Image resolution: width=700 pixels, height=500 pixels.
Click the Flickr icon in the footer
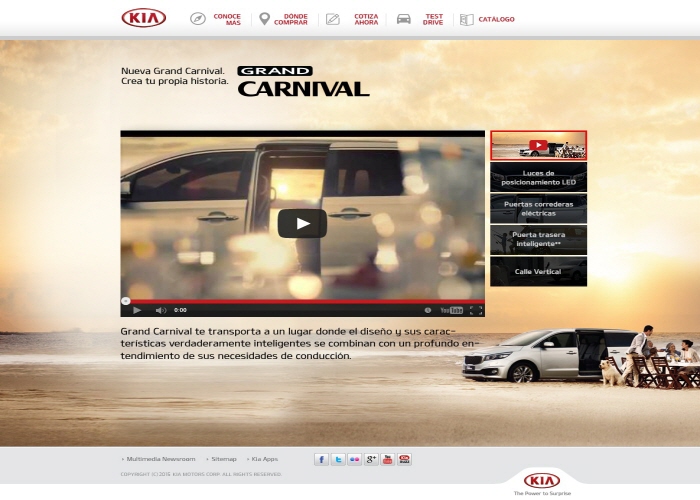pos(354,459)
